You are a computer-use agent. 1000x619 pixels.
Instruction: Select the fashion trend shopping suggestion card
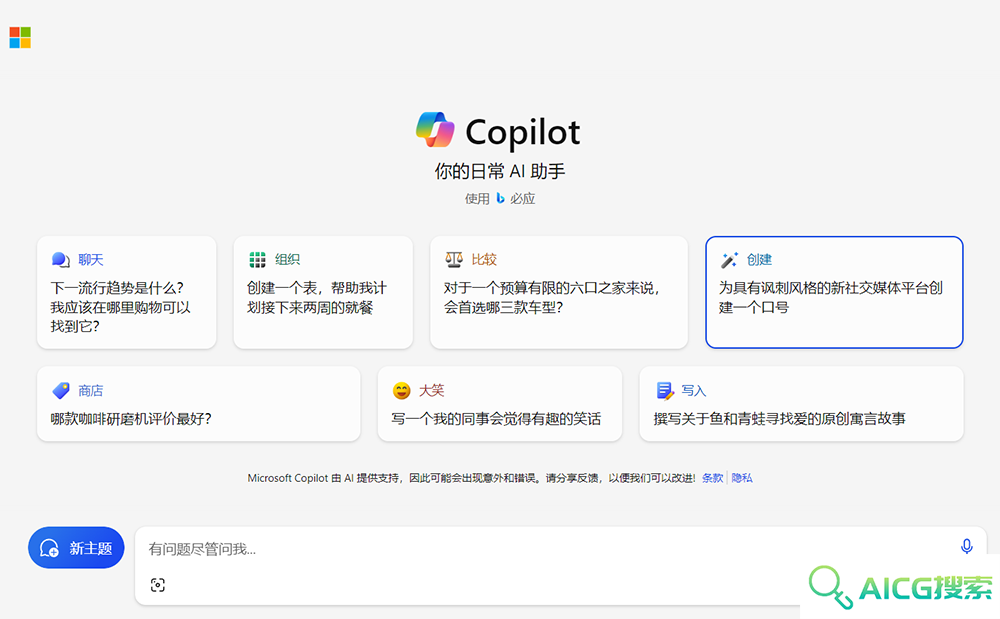pos(126,293)
